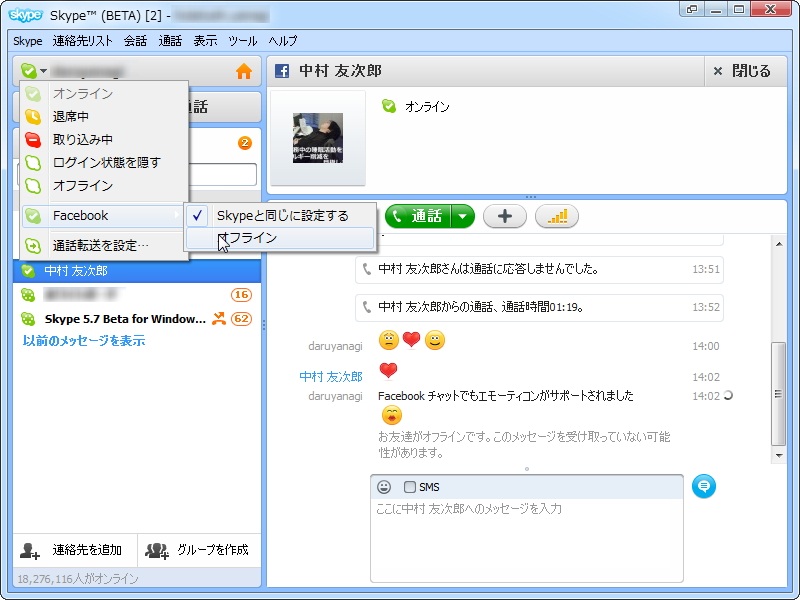The height and width of the screenshot is (600, 800).
Task: Click the orange Home icon
Action: pos(244,71)
